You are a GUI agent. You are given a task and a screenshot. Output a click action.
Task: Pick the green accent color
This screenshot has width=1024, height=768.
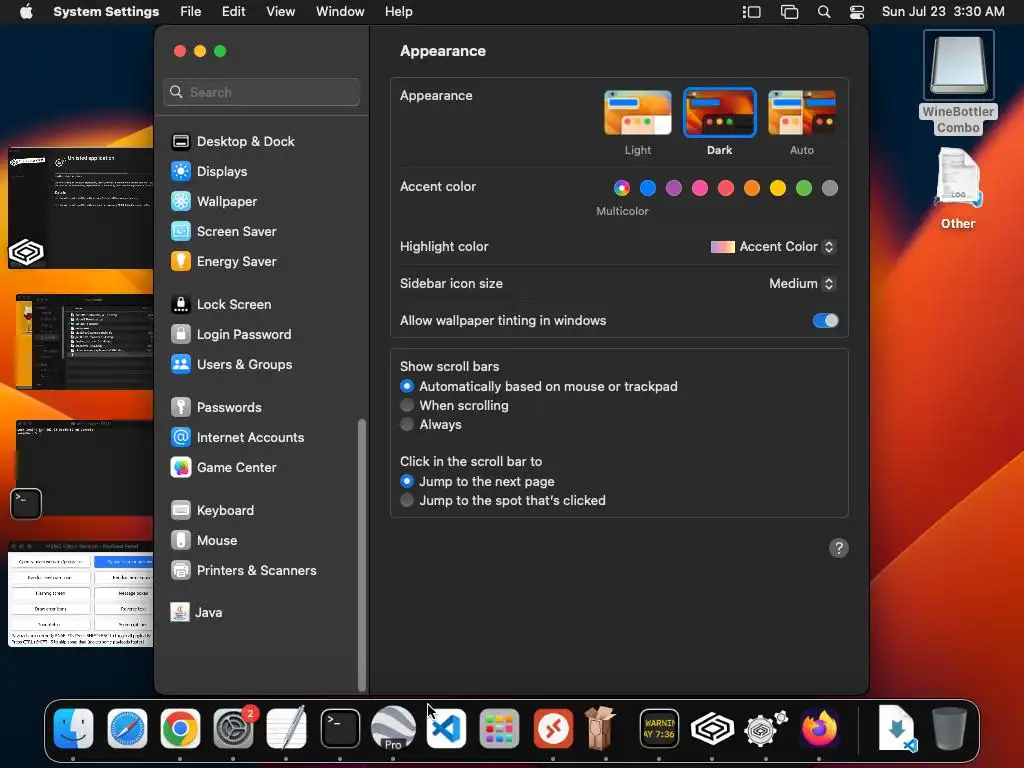coord(804,188)
